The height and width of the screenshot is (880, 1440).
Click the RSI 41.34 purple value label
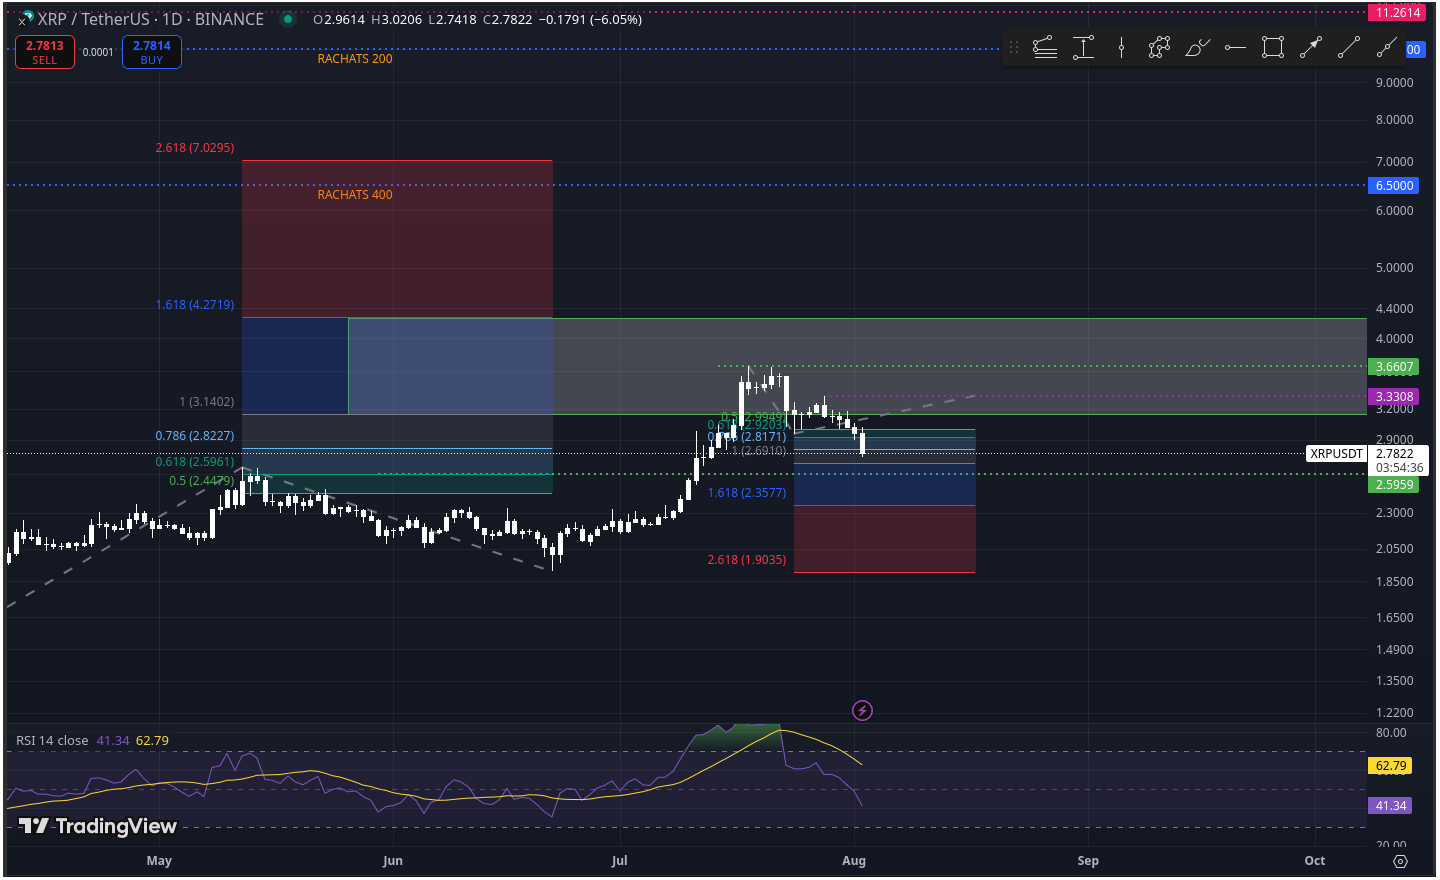(1391, 806)
